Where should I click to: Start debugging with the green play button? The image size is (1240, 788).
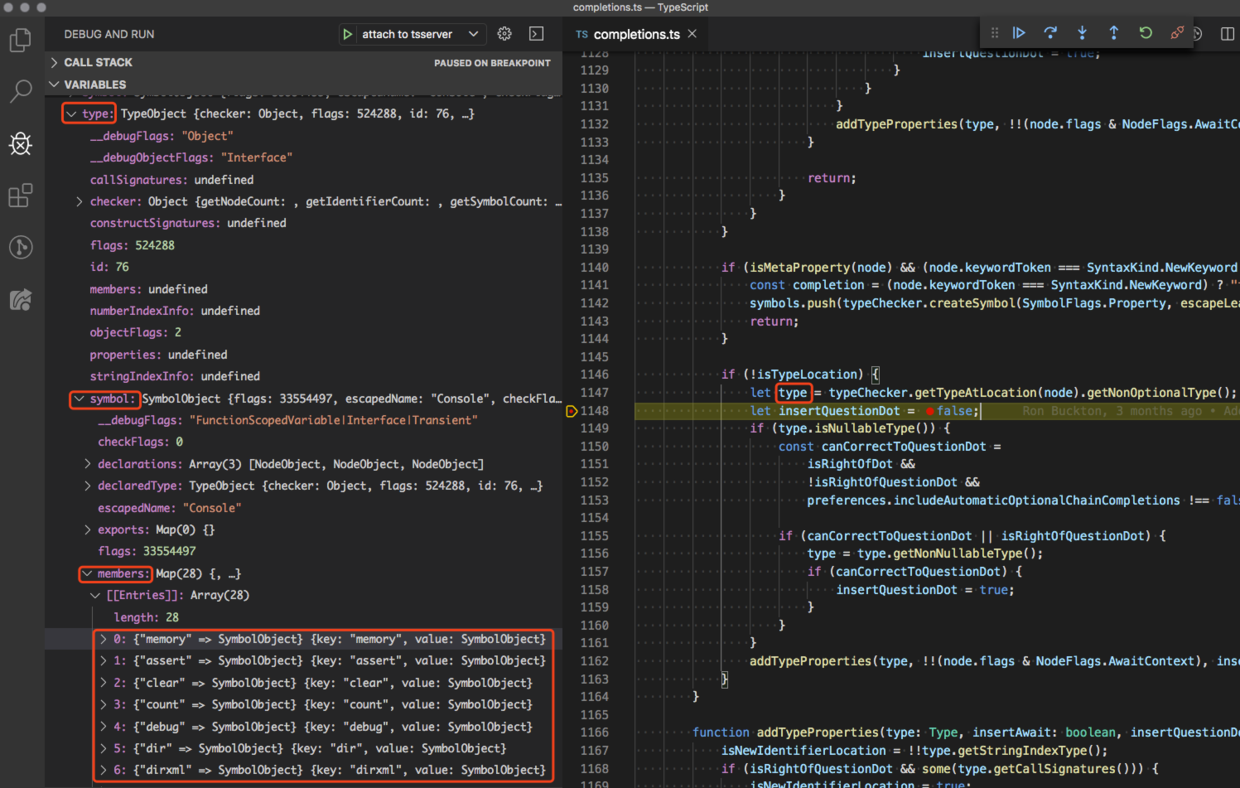point(347,34)
